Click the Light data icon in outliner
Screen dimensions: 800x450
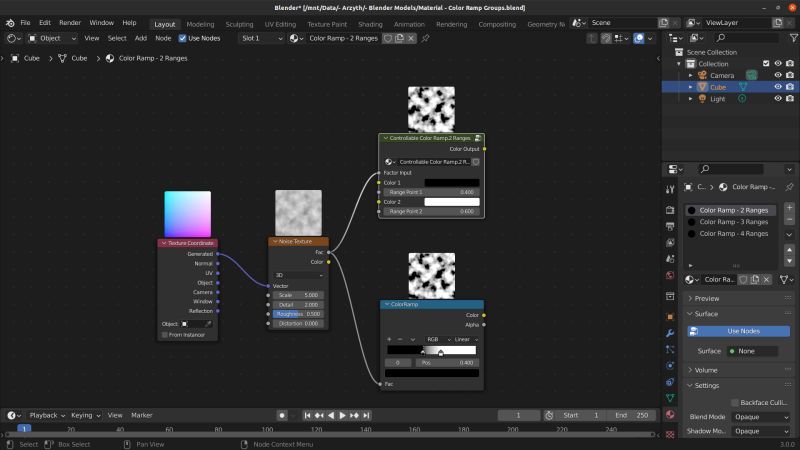tap(742, 98)
